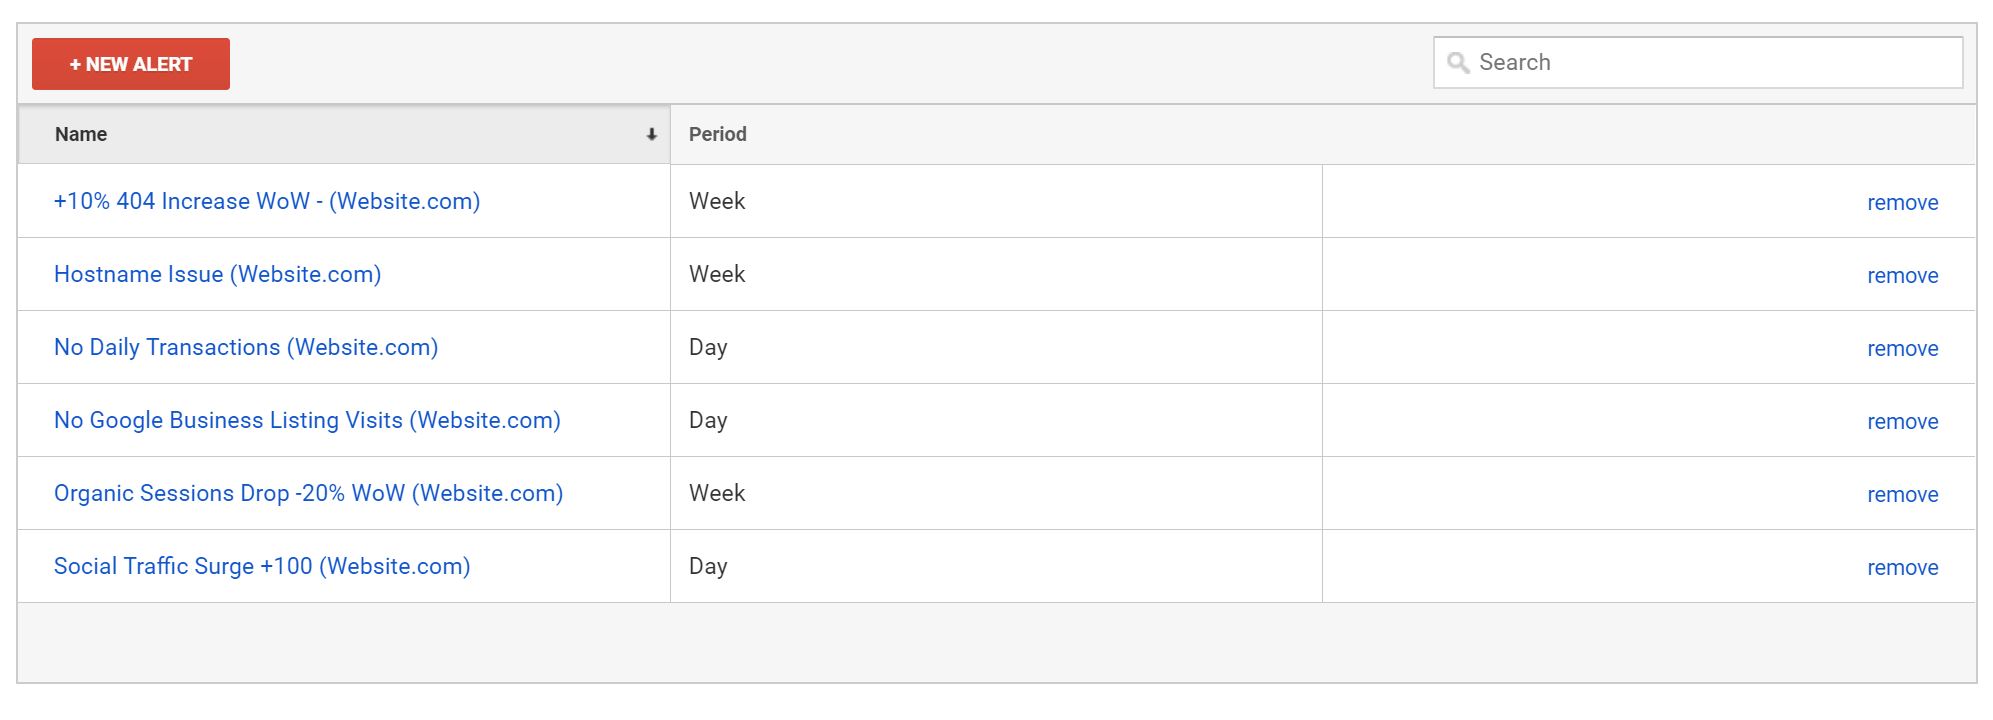Click the Period column header
This screenshot has height=720, width=1993.
(718, 134)
